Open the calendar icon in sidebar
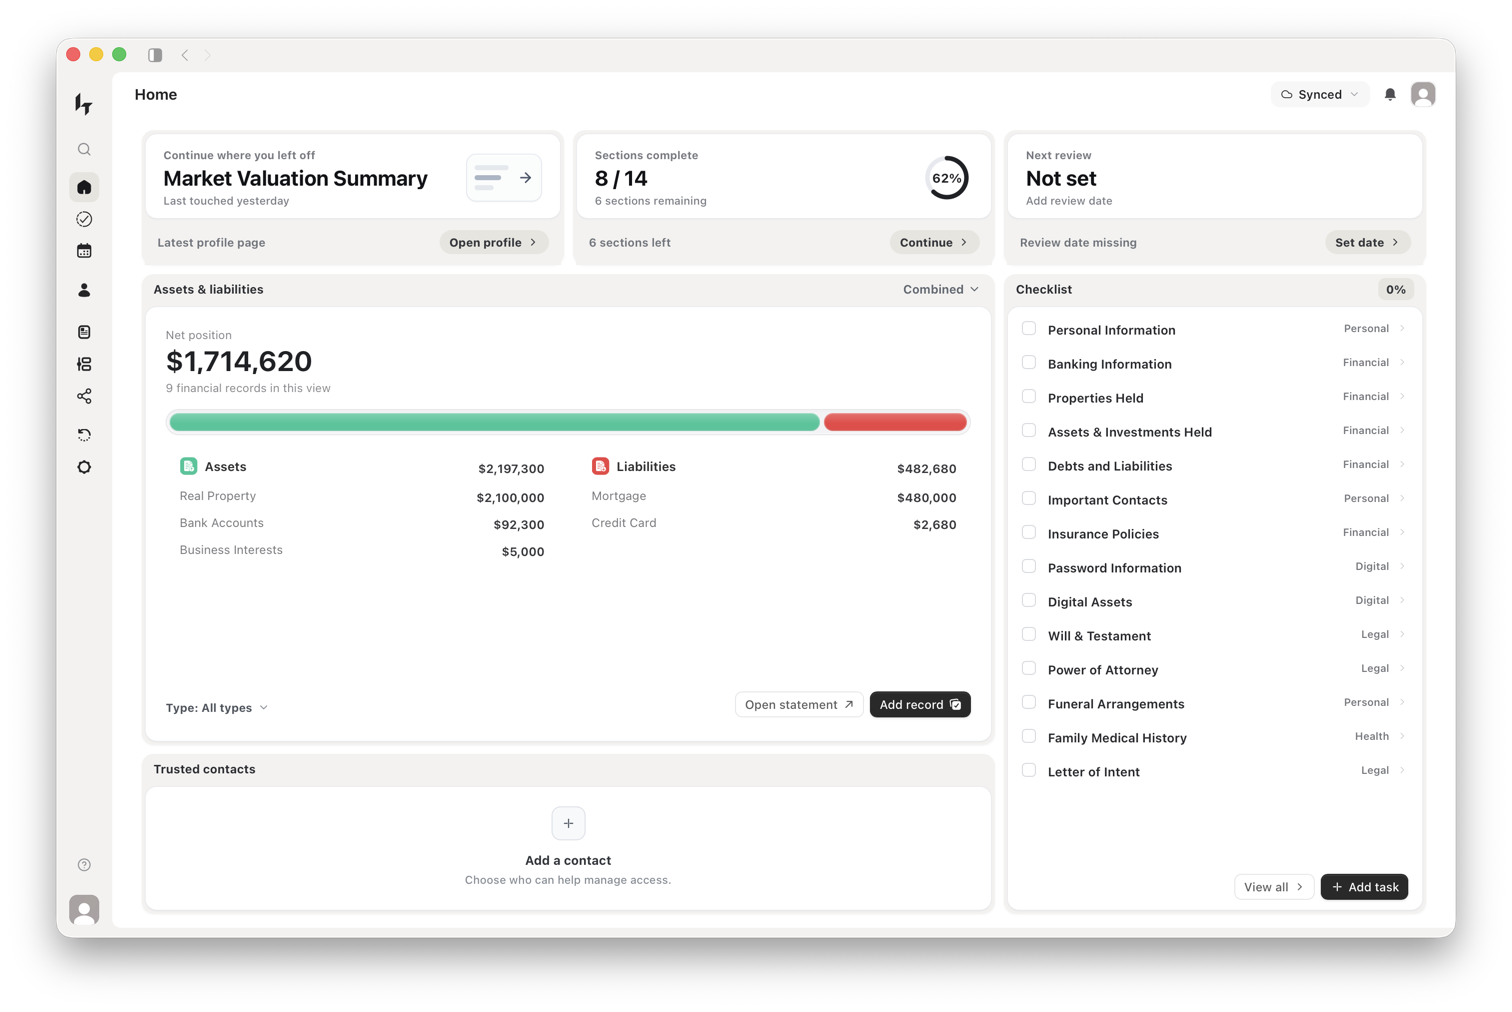This screenshot has width=1512, height=1012. [84, 251]
